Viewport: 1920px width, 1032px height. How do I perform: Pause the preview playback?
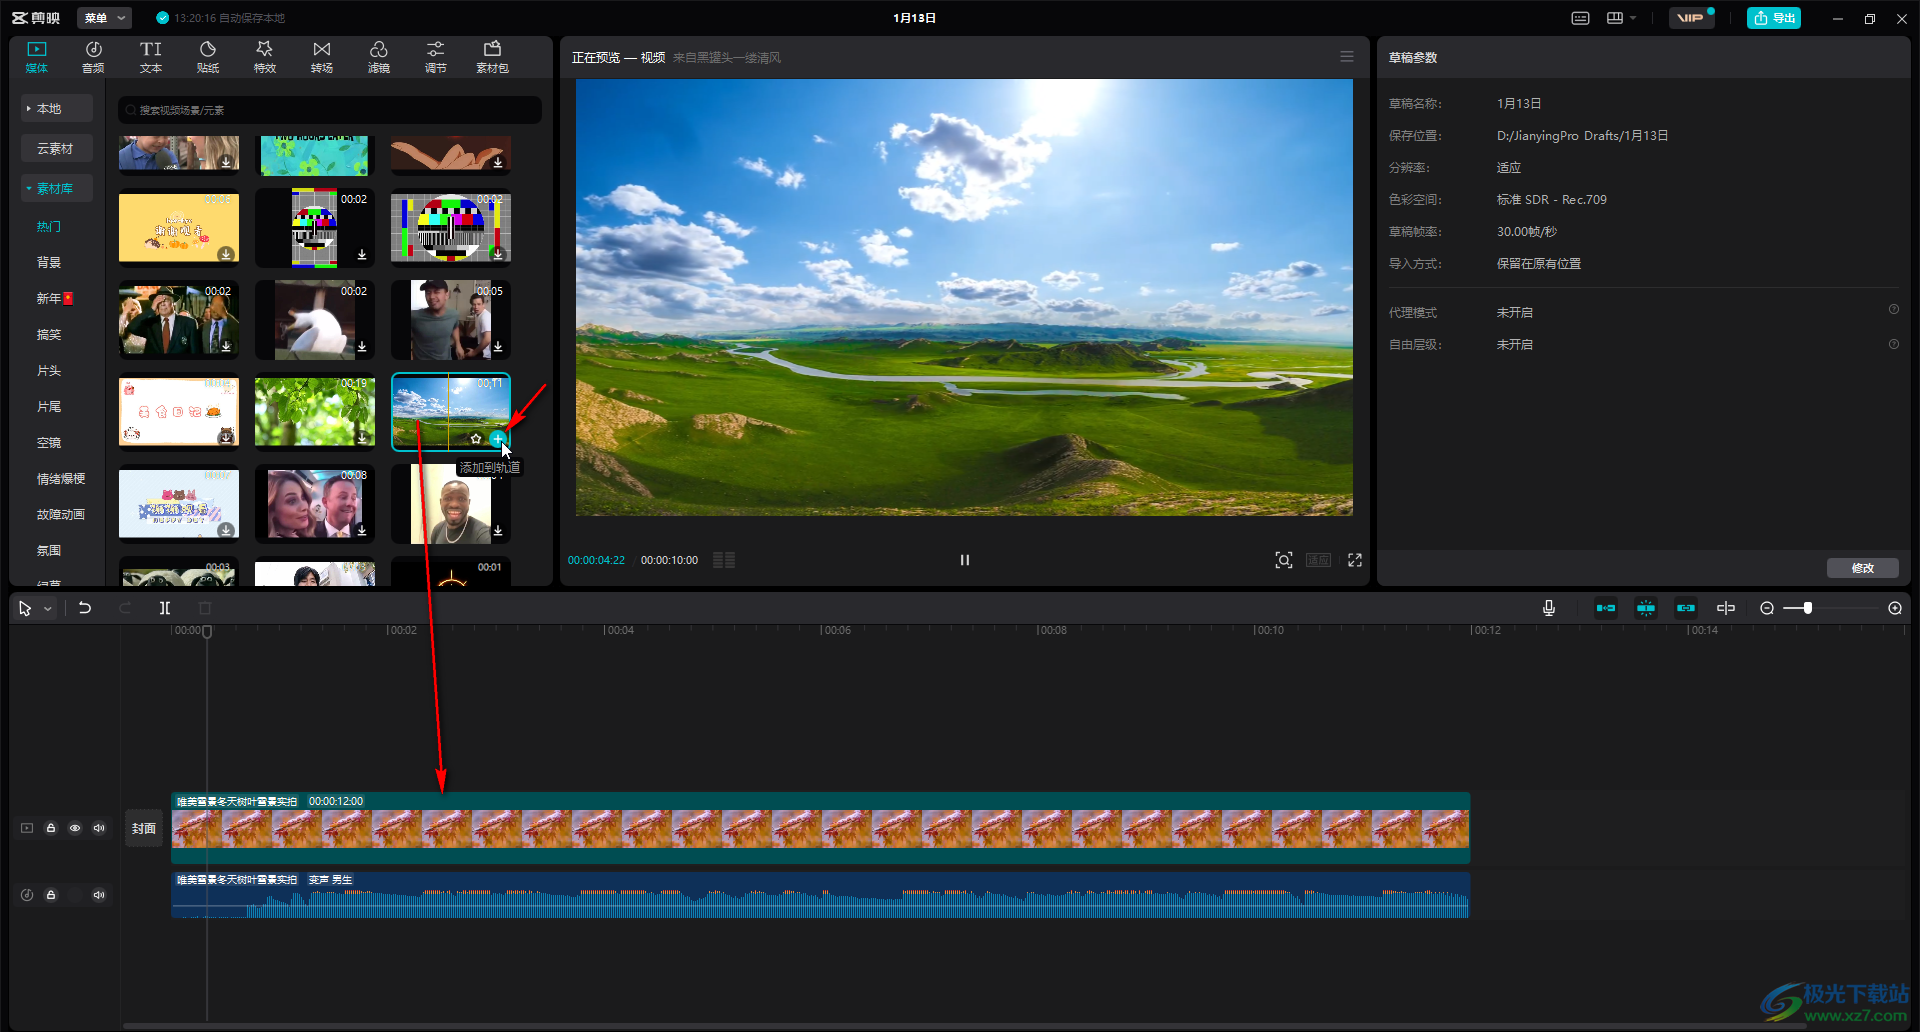[x=965, y=560]
